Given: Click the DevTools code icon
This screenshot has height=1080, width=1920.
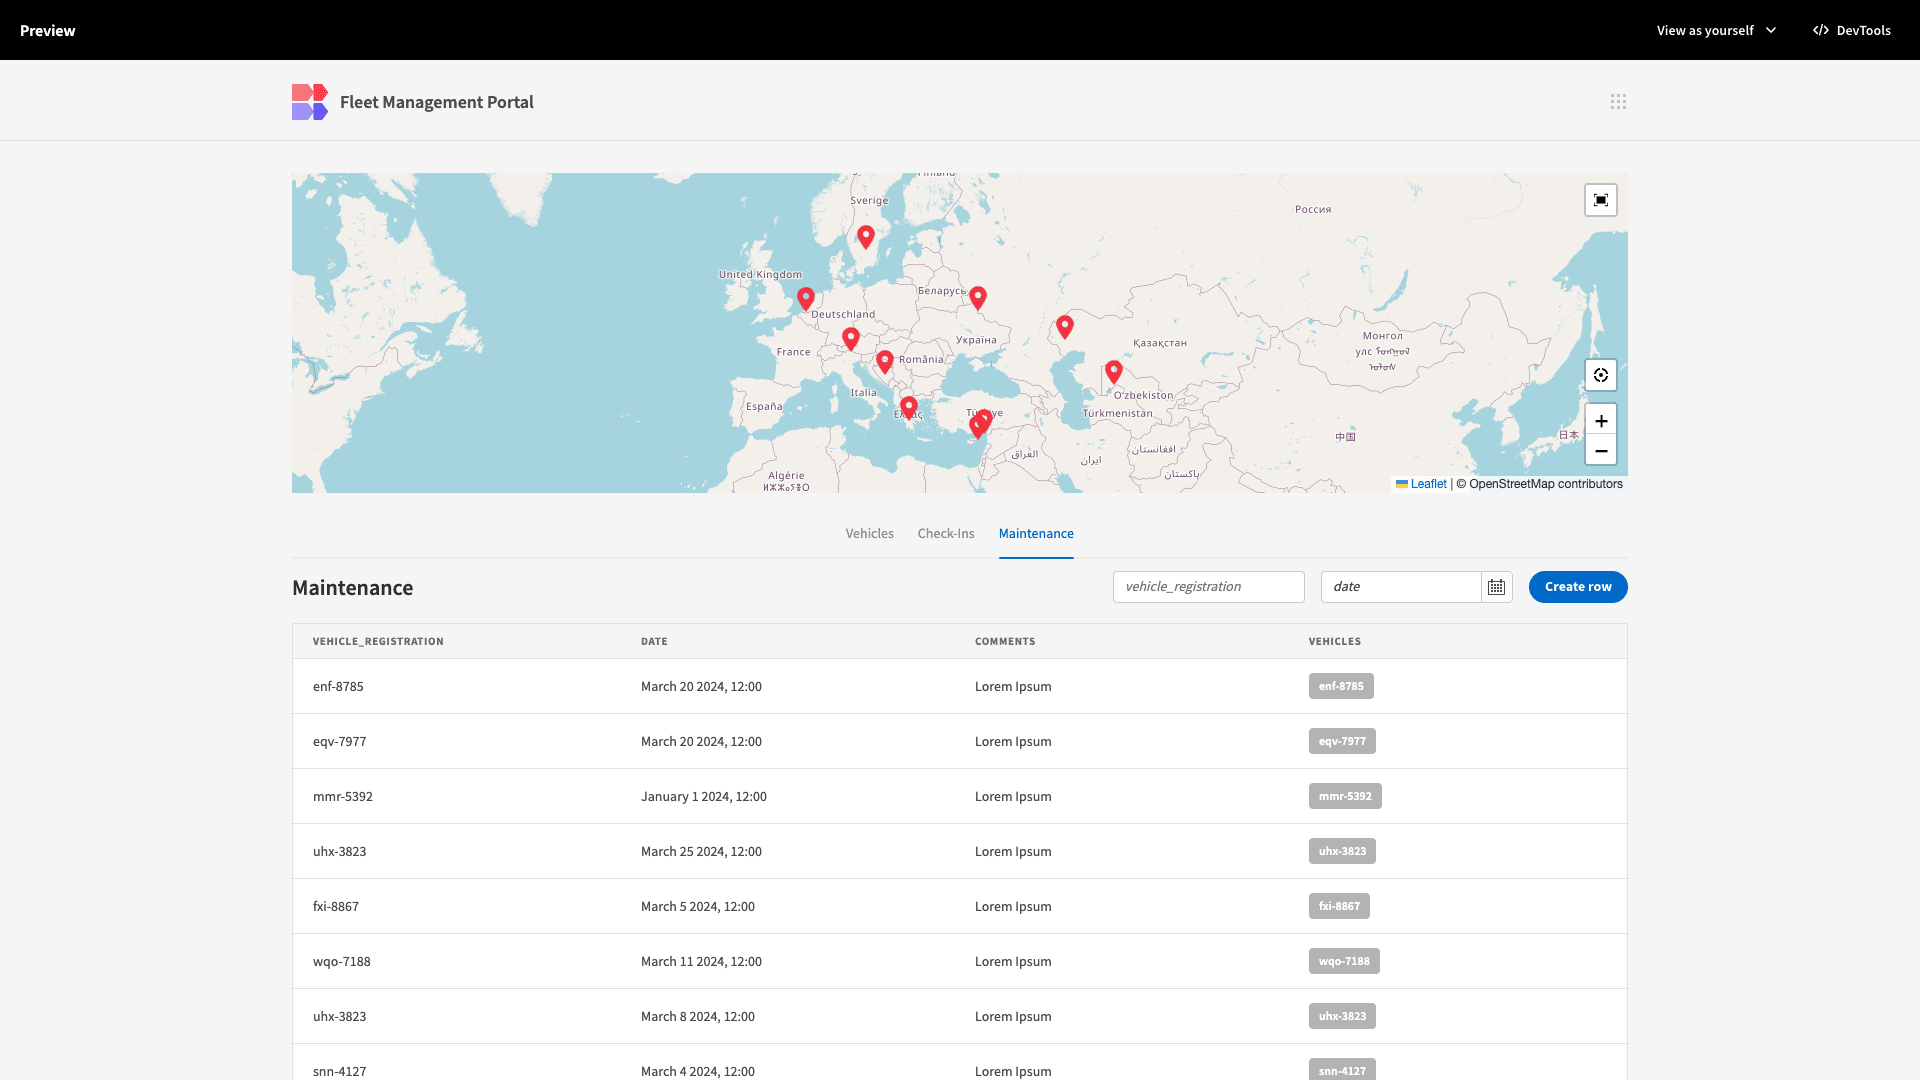Looking at the screenshot, I should (x=1821, y=30).
